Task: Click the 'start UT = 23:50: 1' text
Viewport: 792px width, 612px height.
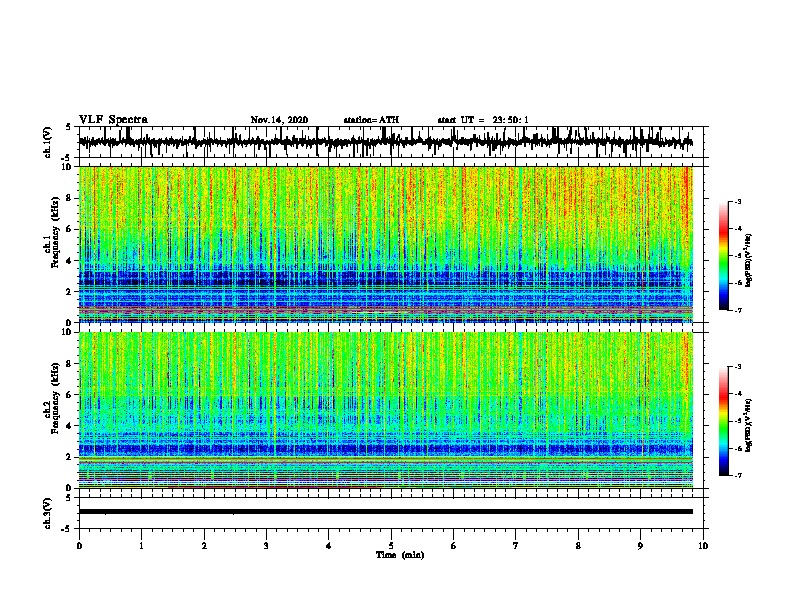Action: click(483, 120)
